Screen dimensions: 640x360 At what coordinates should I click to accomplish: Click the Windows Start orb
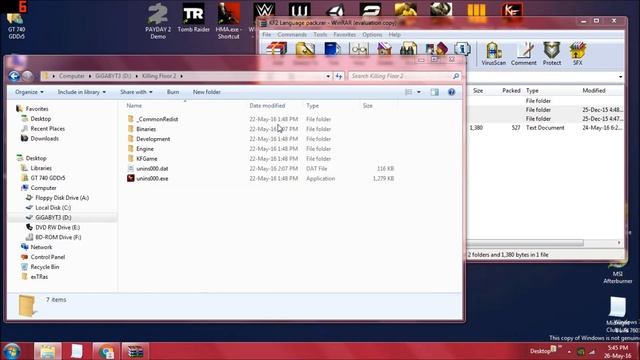(11, 351)
